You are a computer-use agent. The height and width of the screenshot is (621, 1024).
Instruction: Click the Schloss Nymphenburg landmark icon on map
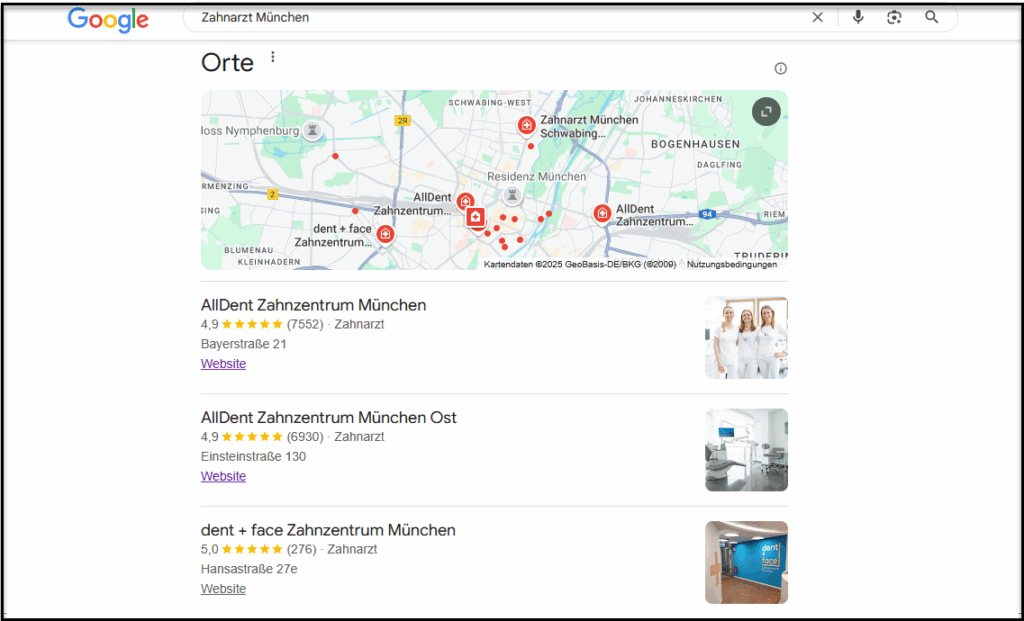tap(313, 131)
